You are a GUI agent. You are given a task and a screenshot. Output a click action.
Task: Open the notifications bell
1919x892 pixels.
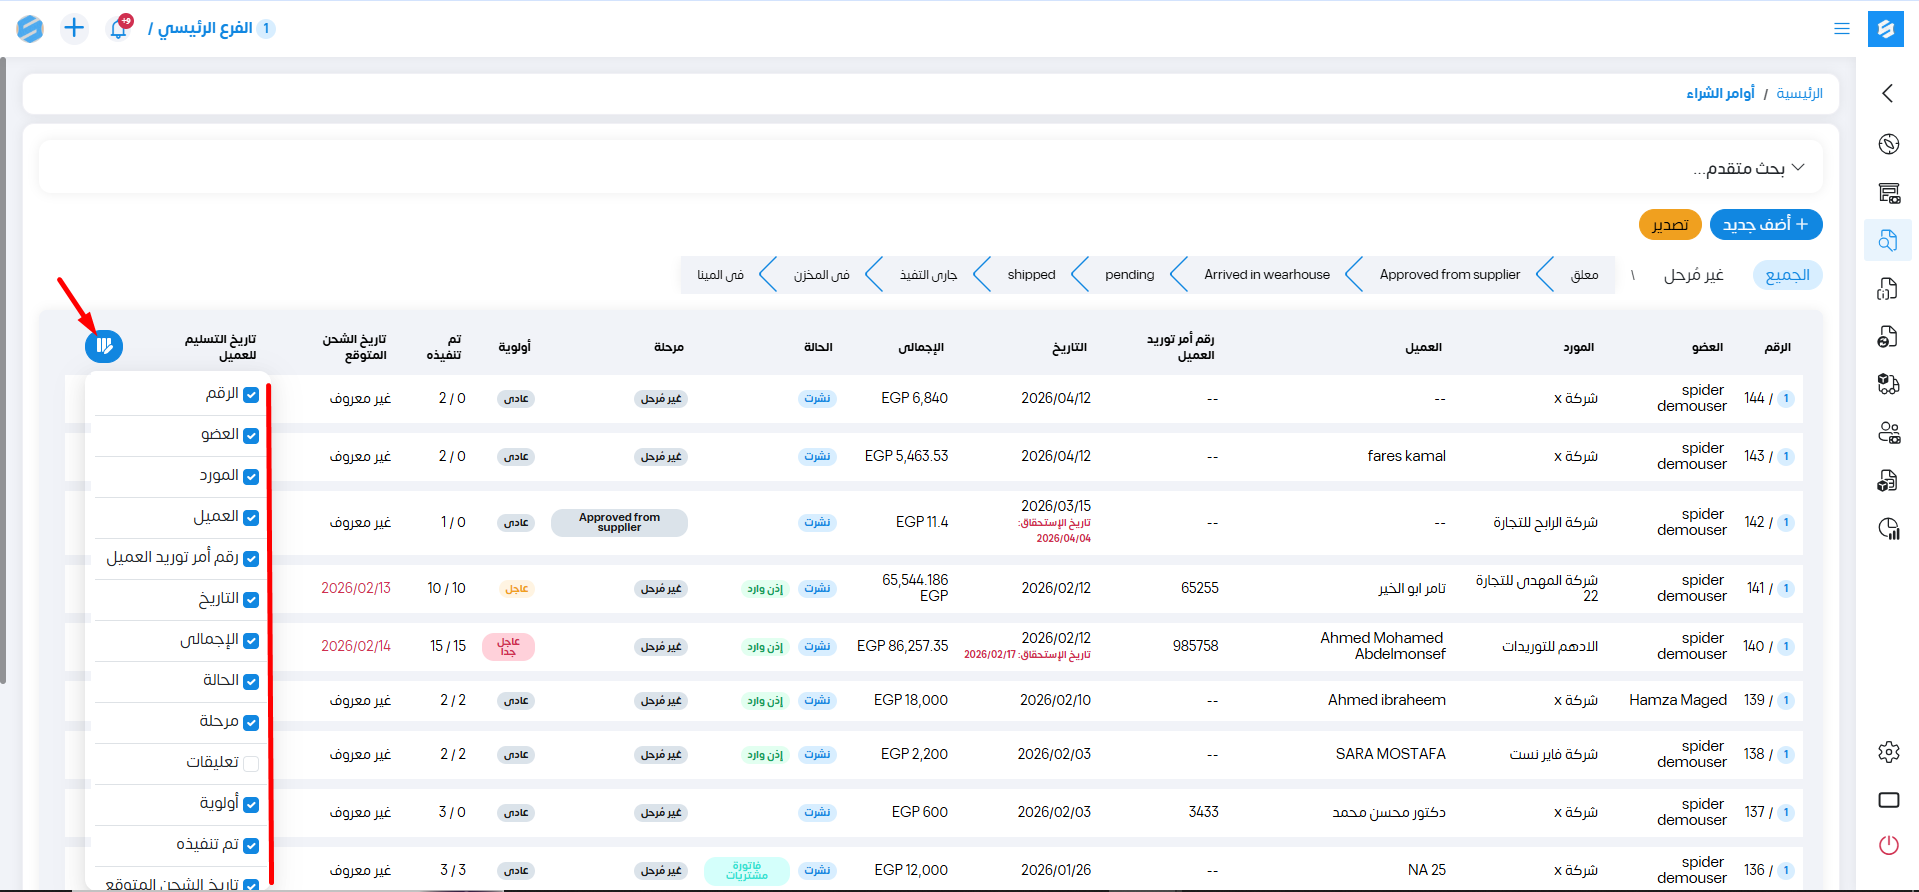coord(118,29)
